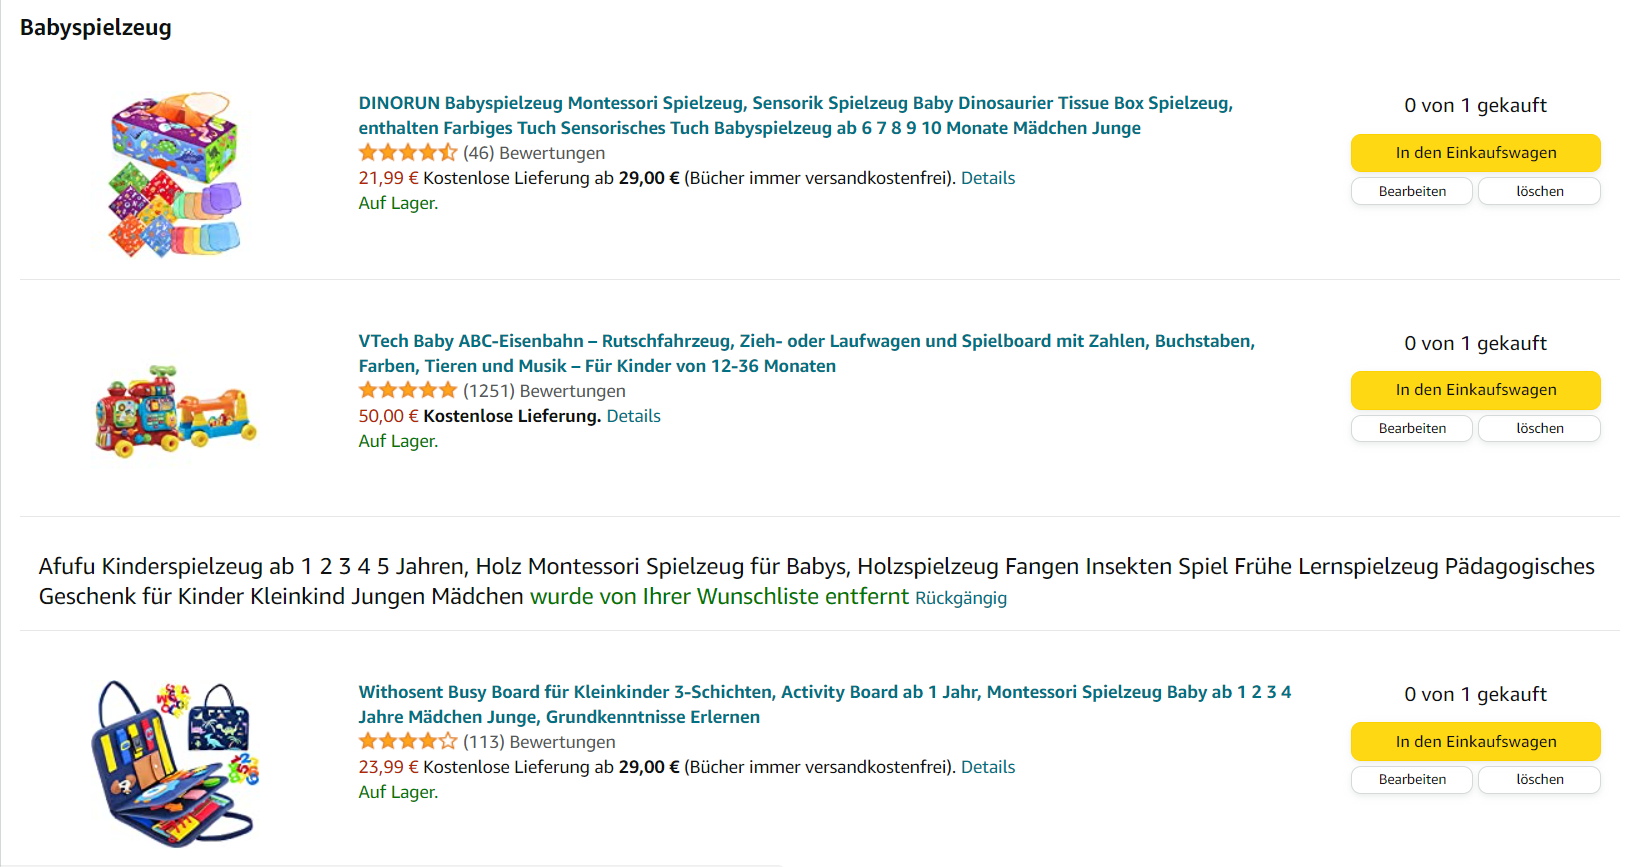Image resolution: width=1625 pixels, height=867 pixels.
Task: Open the DINORUN Babyspielzeug product title link
Action: click(796, 115)
